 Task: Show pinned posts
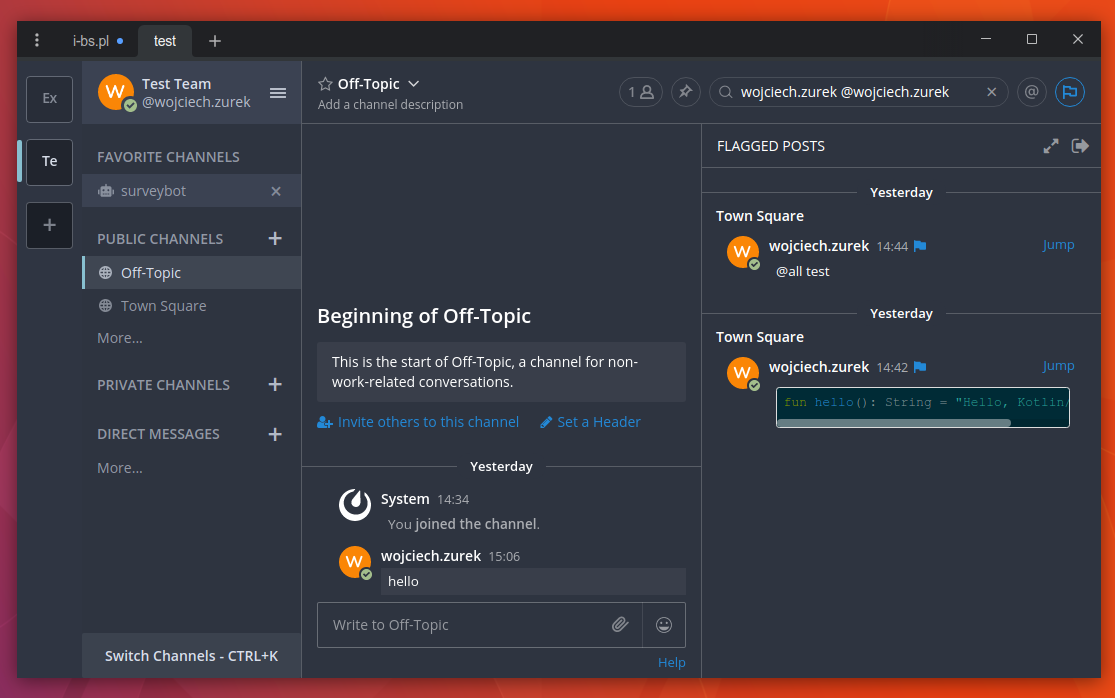tap(685, 92)
